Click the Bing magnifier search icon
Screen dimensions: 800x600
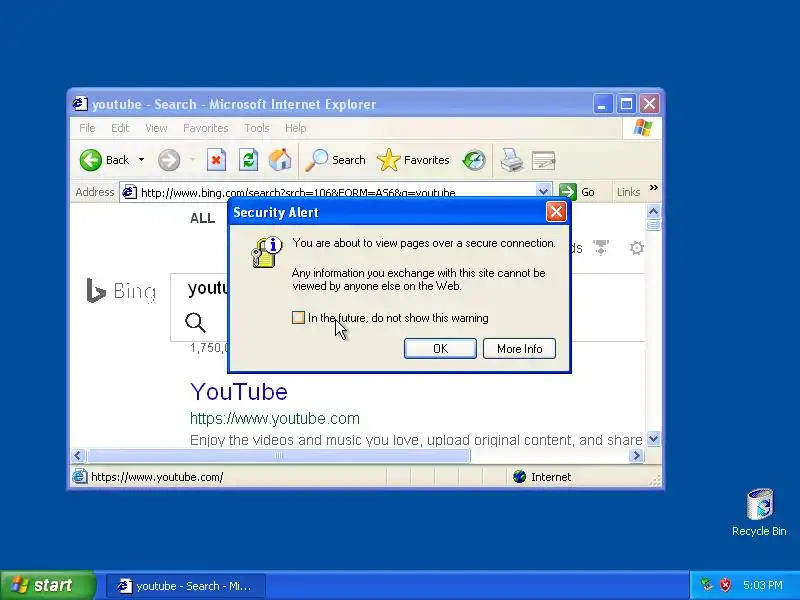click(x=195, y=322)
